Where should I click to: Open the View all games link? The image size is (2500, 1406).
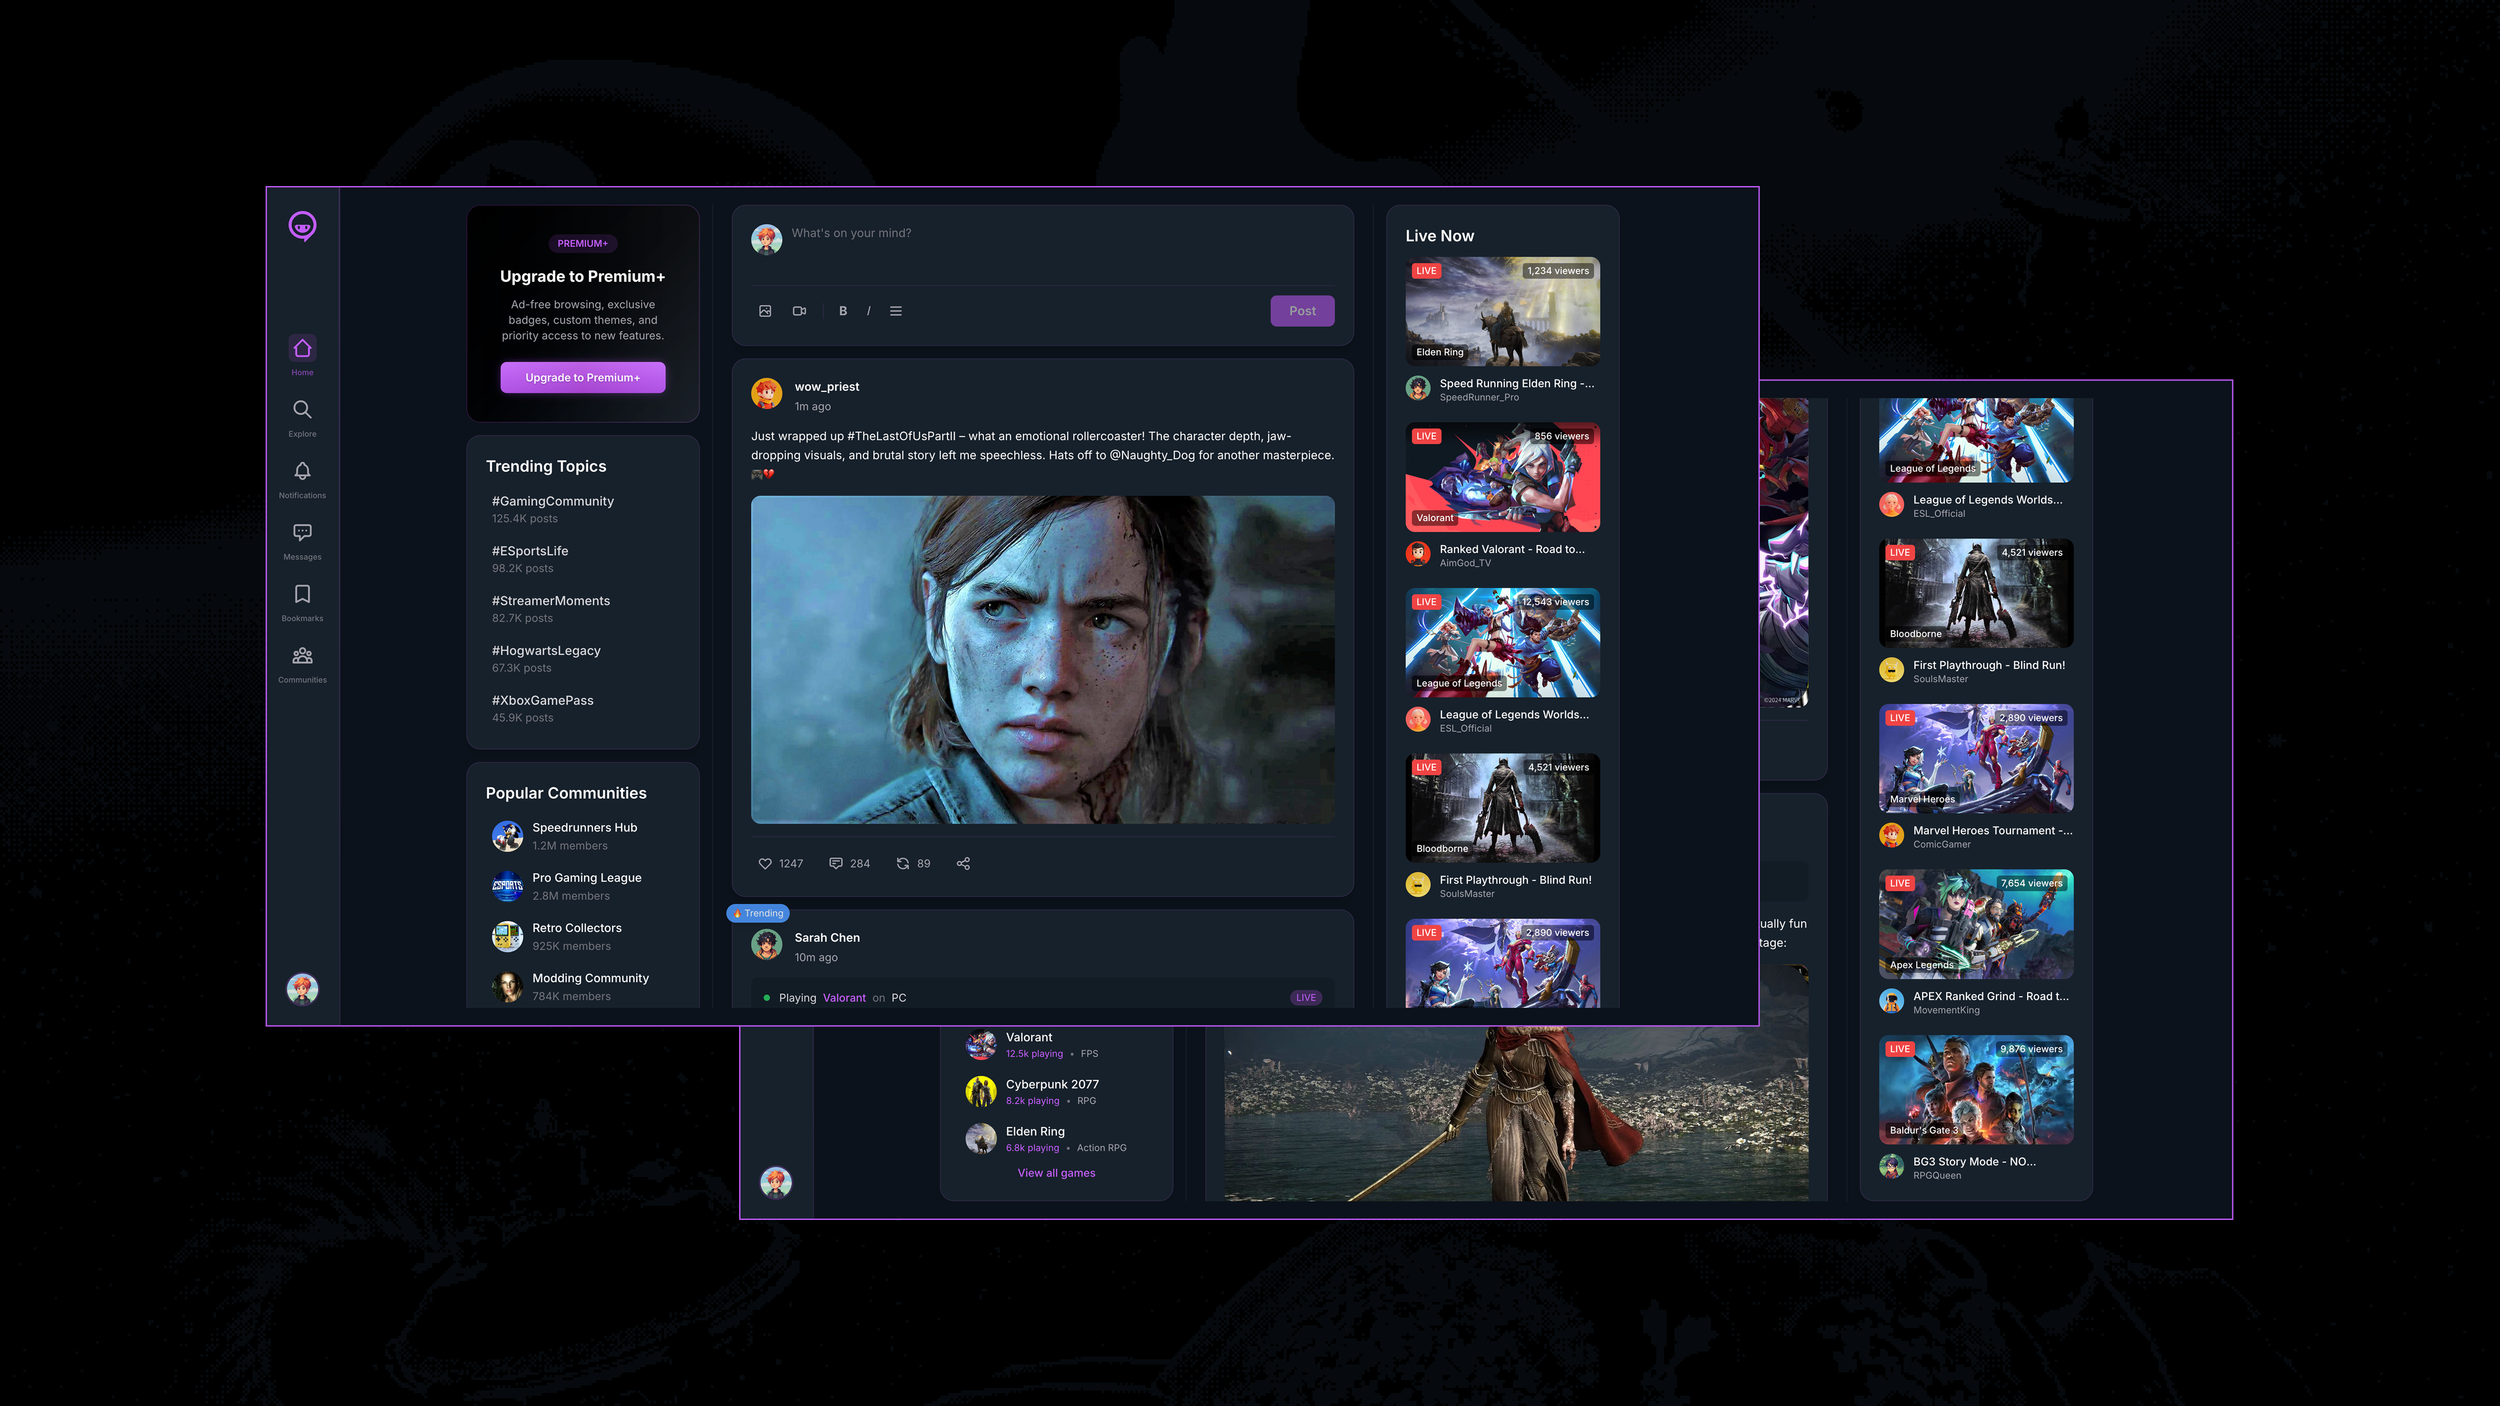tap(1056, 1173)
